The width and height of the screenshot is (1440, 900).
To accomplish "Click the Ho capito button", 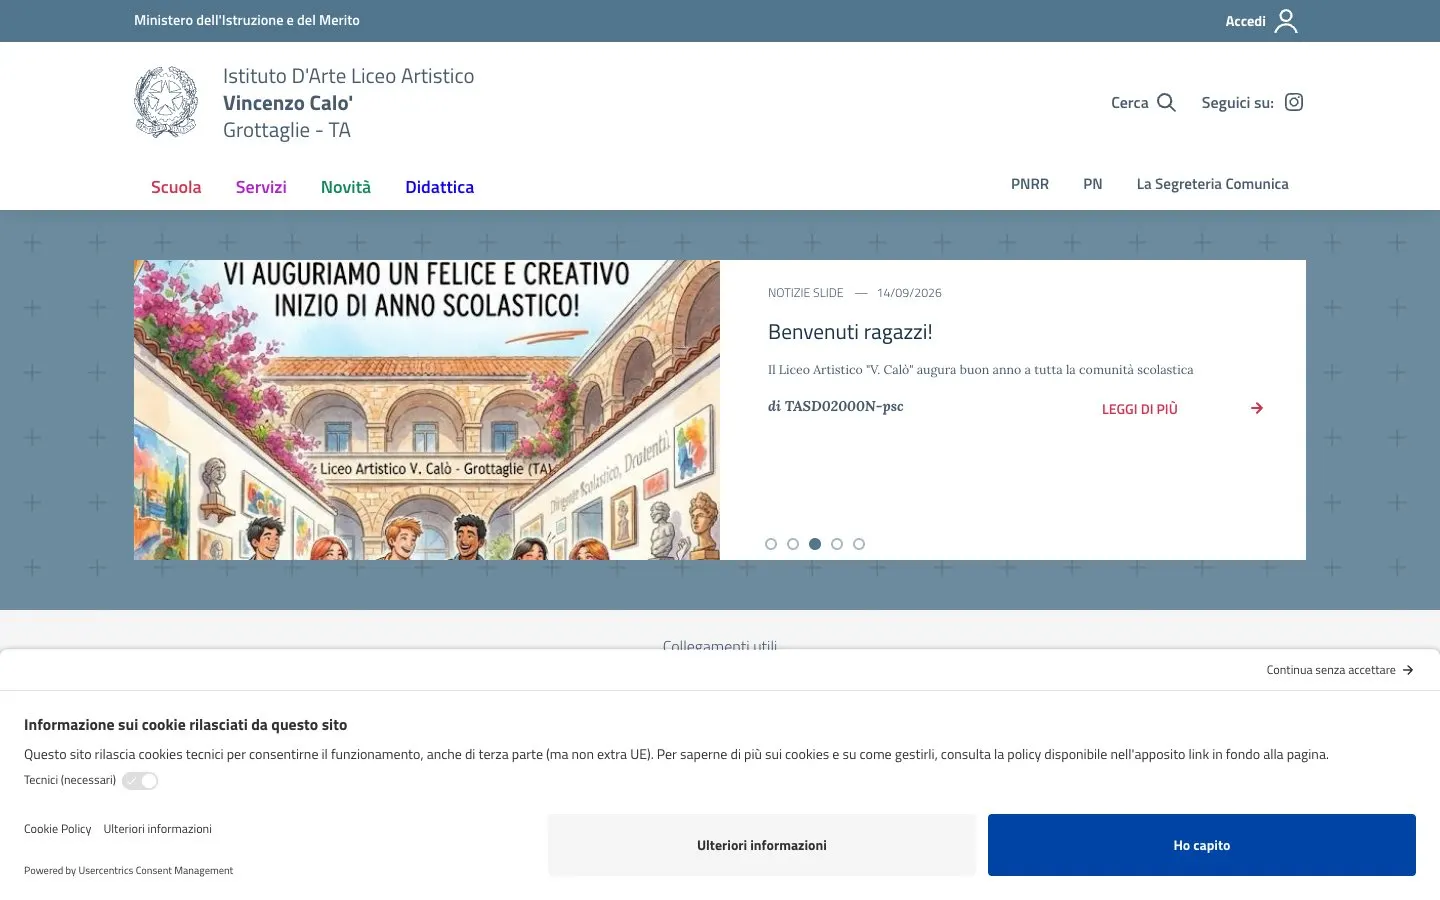I will pyautogui.click(x=1202, y=845).
